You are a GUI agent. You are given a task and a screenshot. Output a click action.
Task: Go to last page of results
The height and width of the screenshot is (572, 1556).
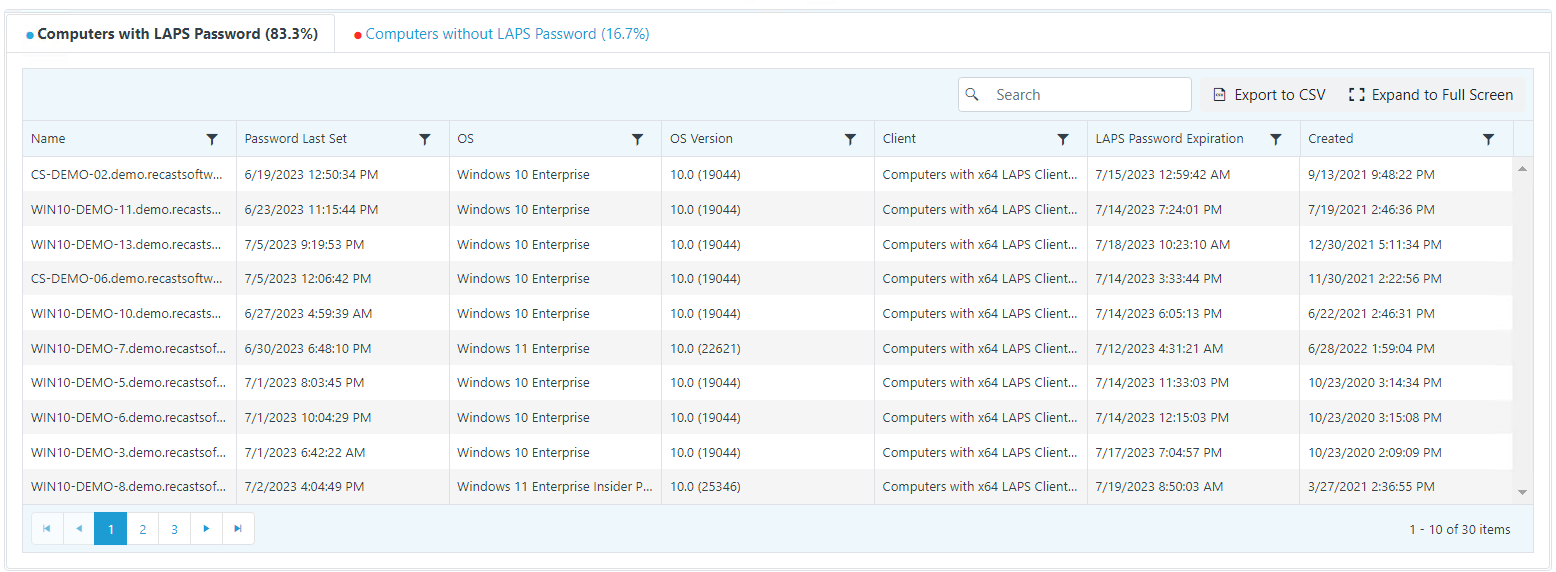pyautogui.click(x=238, y=529)
